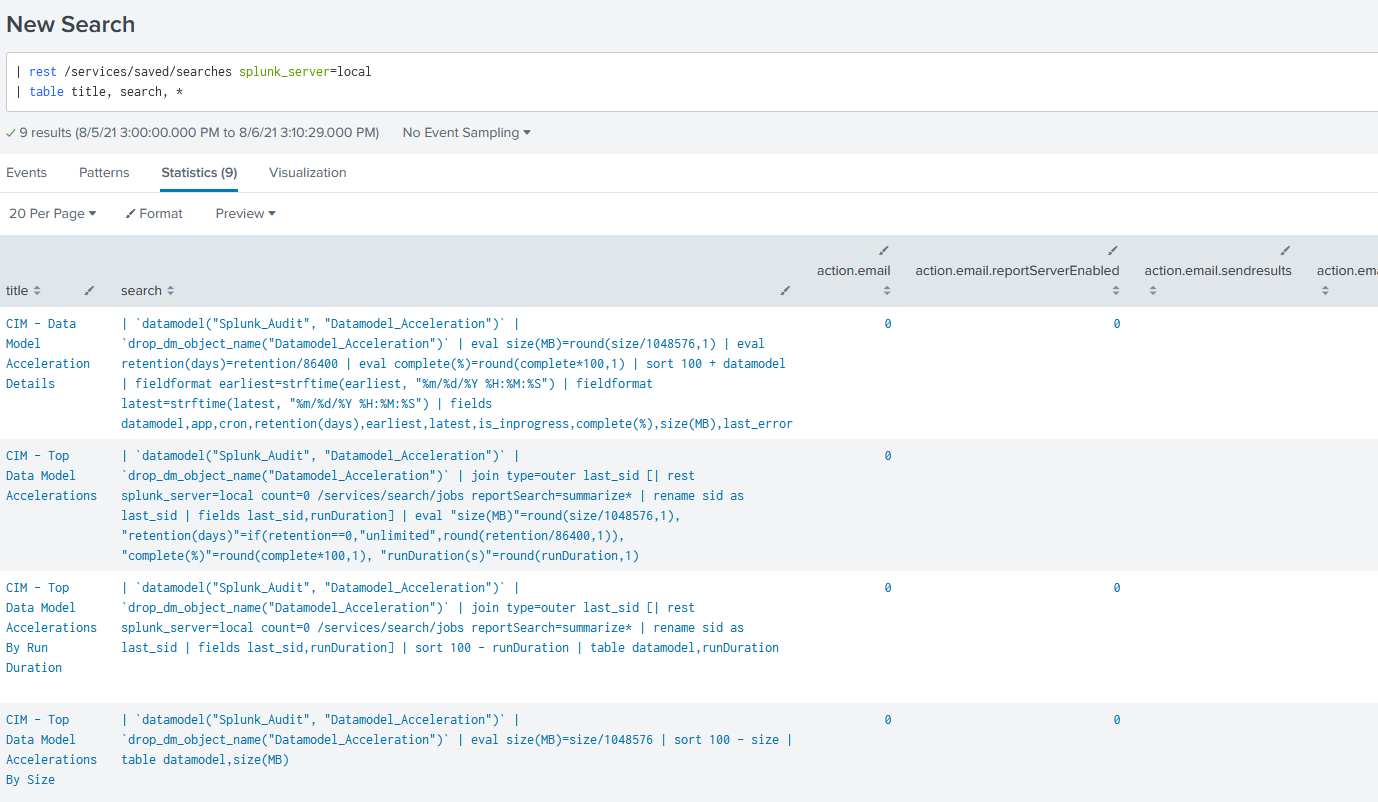
Task: Click the pencil icon beside Format
Action: coord(129,213)
